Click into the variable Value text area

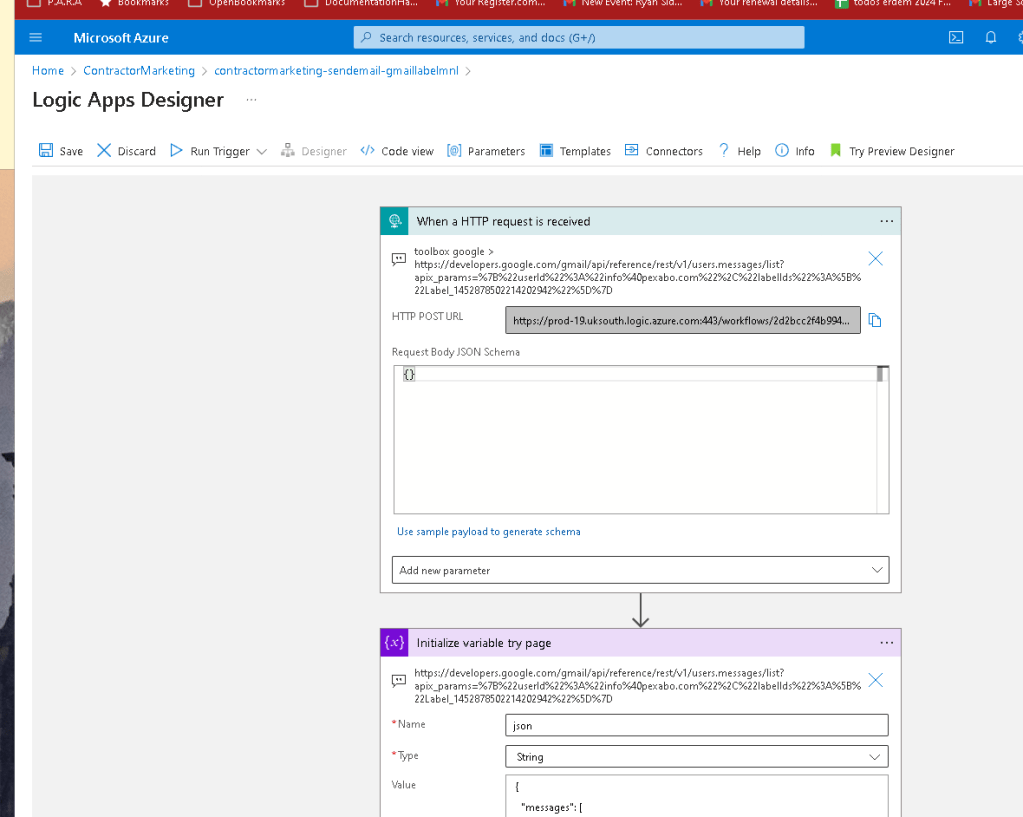(697, 796)
